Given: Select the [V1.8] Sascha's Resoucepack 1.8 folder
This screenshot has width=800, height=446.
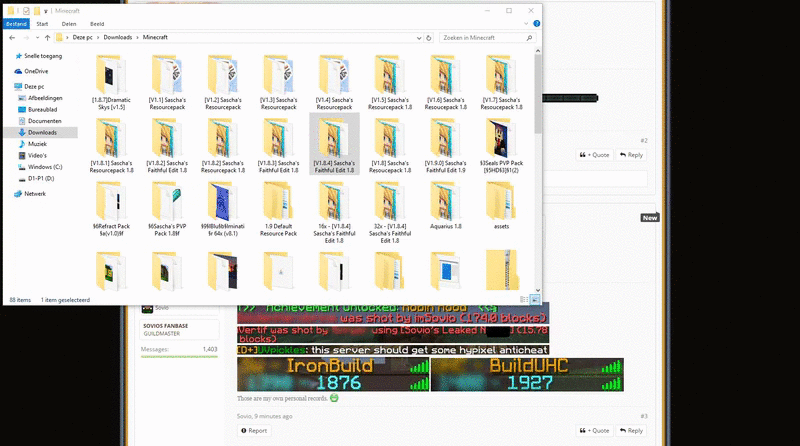Looking at the screenshot, I should click(x=390, y=145).
